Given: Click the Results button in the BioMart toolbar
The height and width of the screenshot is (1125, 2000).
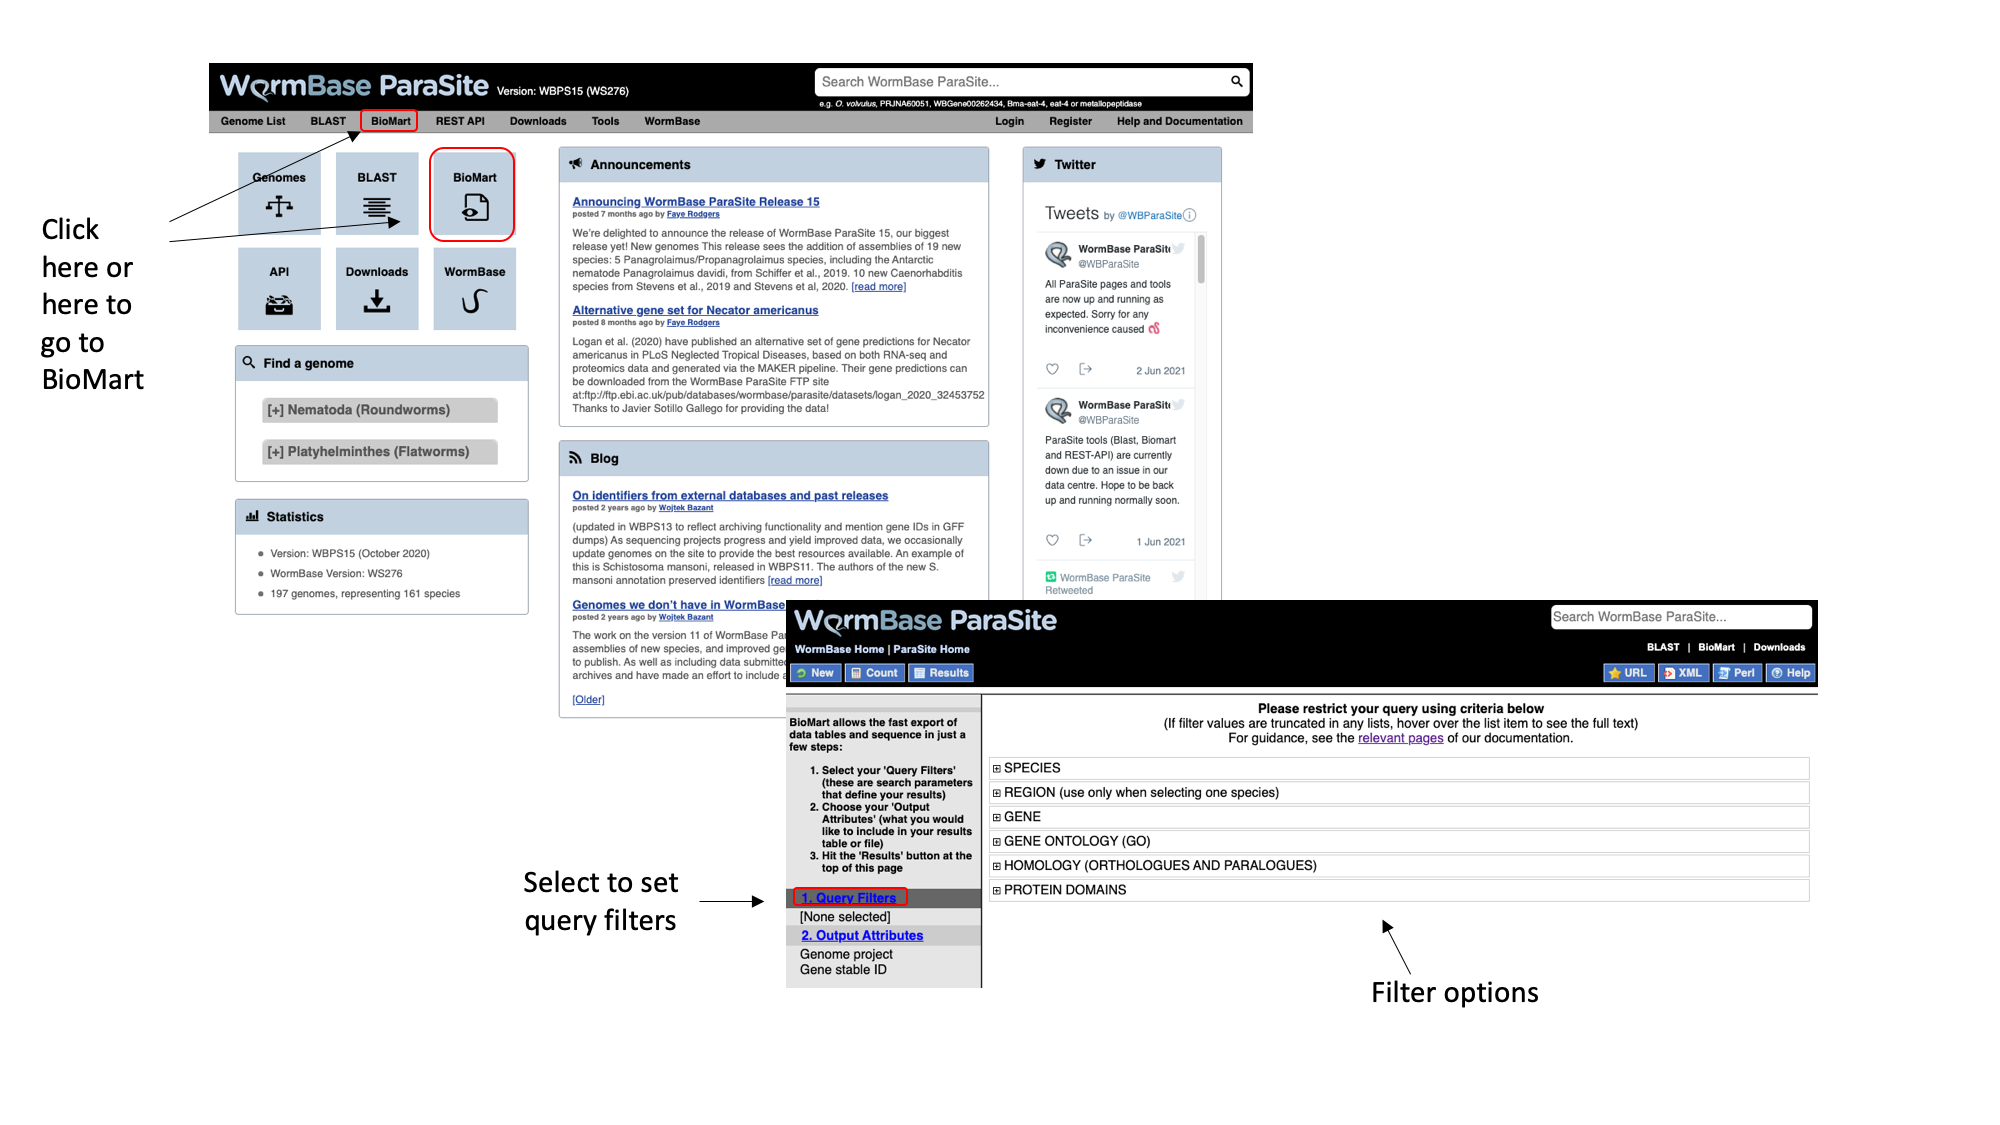Looking at the screenshot, I should [x=941, y=673].
